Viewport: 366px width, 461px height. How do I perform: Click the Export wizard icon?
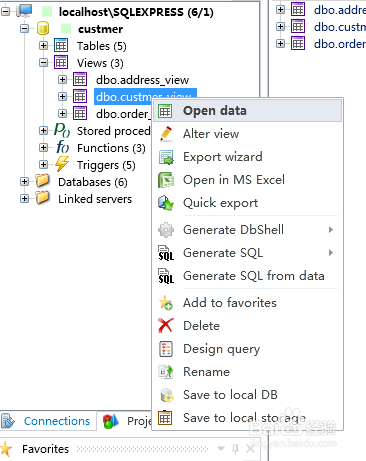166,157
